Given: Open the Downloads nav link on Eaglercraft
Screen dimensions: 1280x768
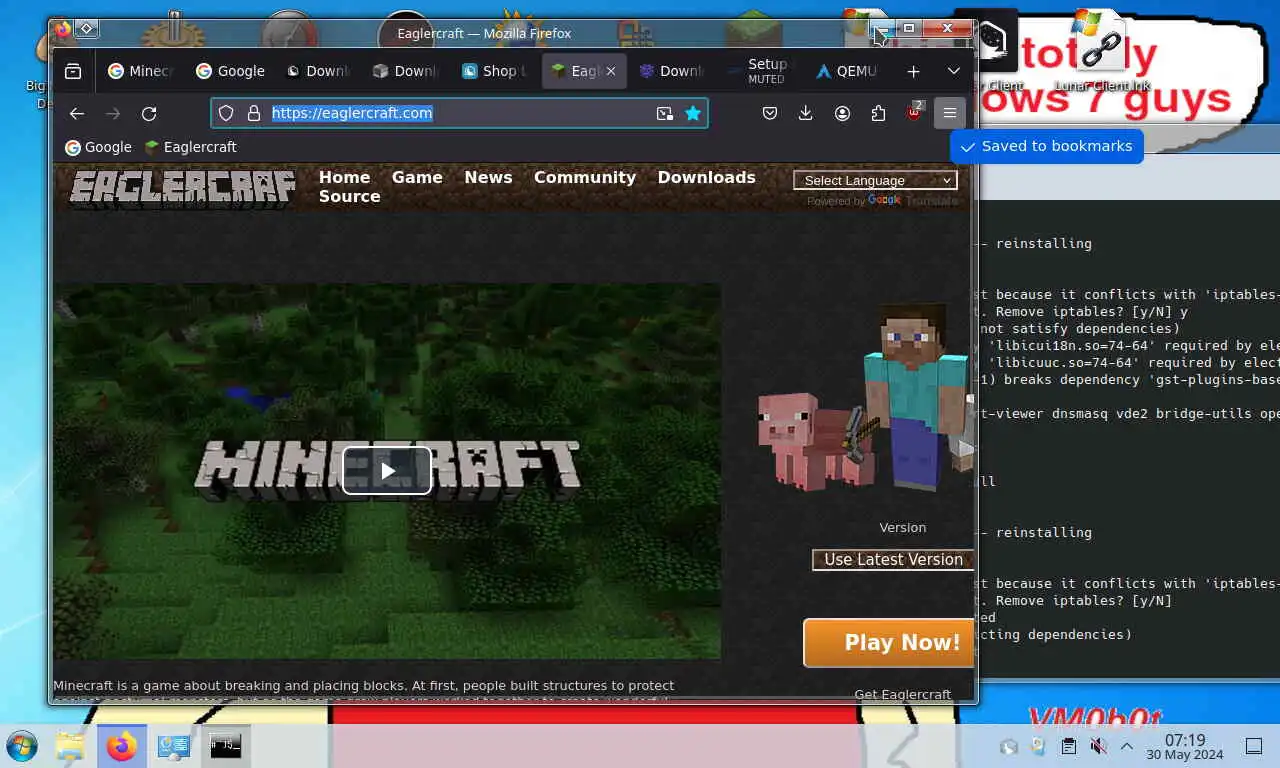Looking at the screenshot, I should click(706, 177).
